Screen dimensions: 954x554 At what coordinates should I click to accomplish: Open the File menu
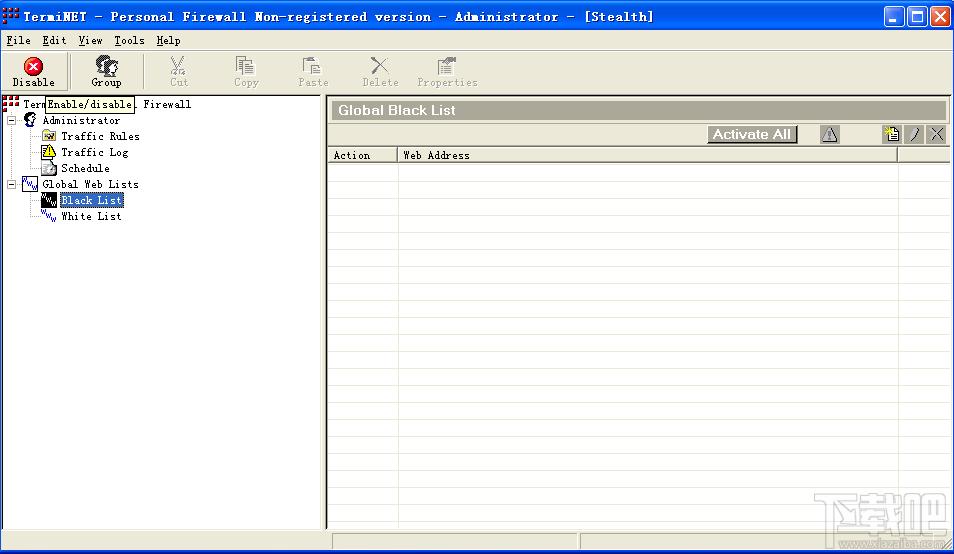(x=18, y=40)
